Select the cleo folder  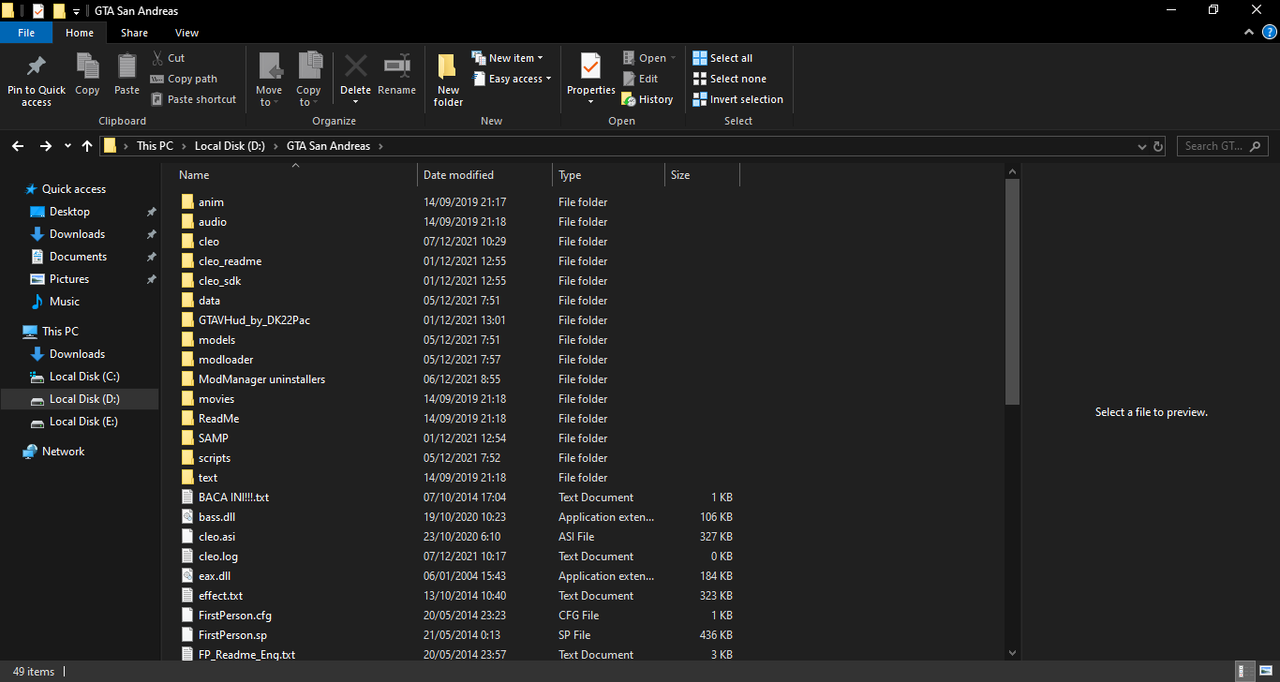click(208, 241)
